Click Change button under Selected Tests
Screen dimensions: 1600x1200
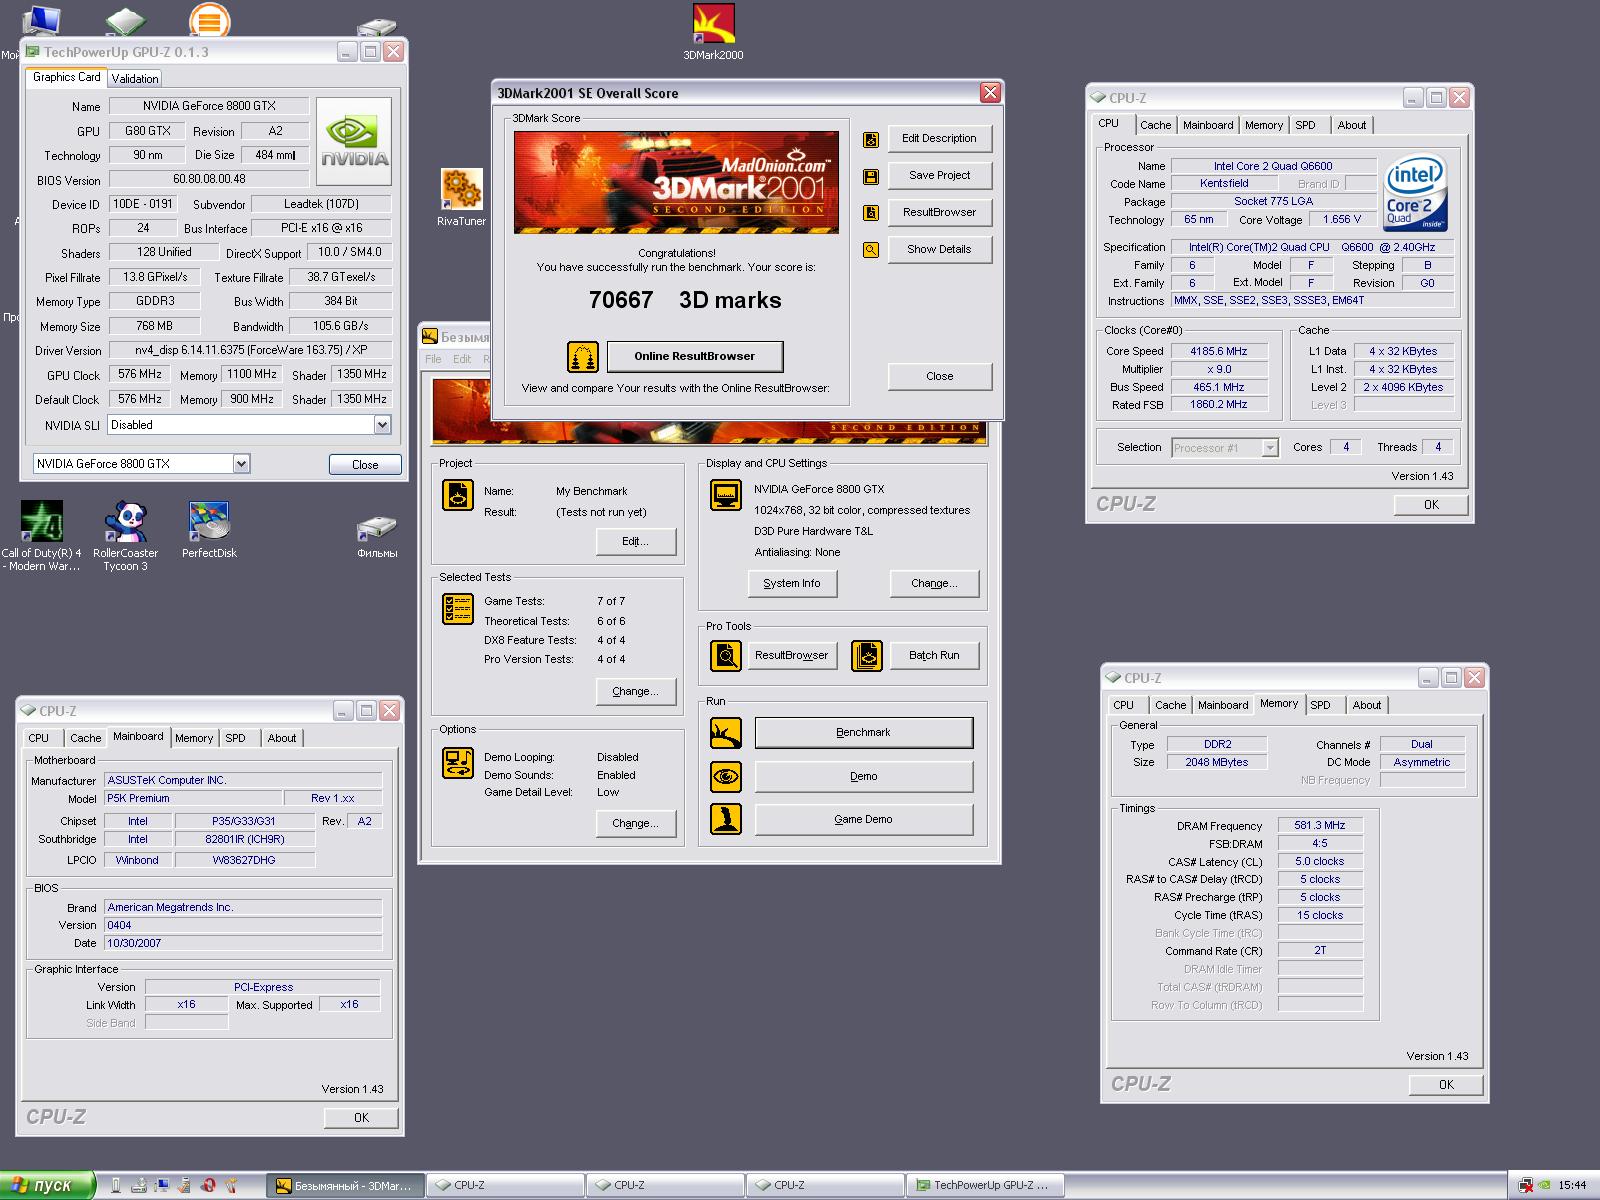pyautogui.click(x=636, y=692)
